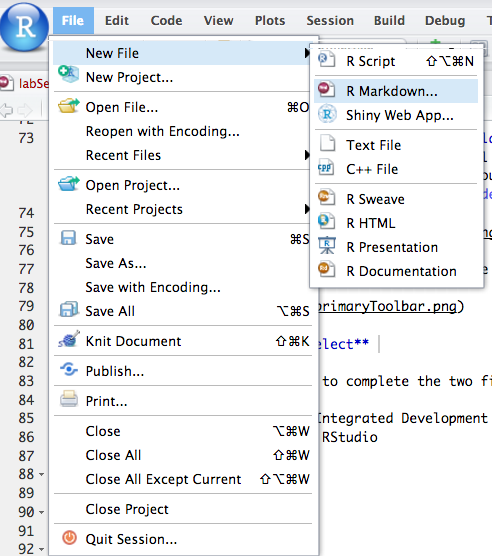The image size is (492, 556).
Task: Open the Session menu
Action: [330, 21]
